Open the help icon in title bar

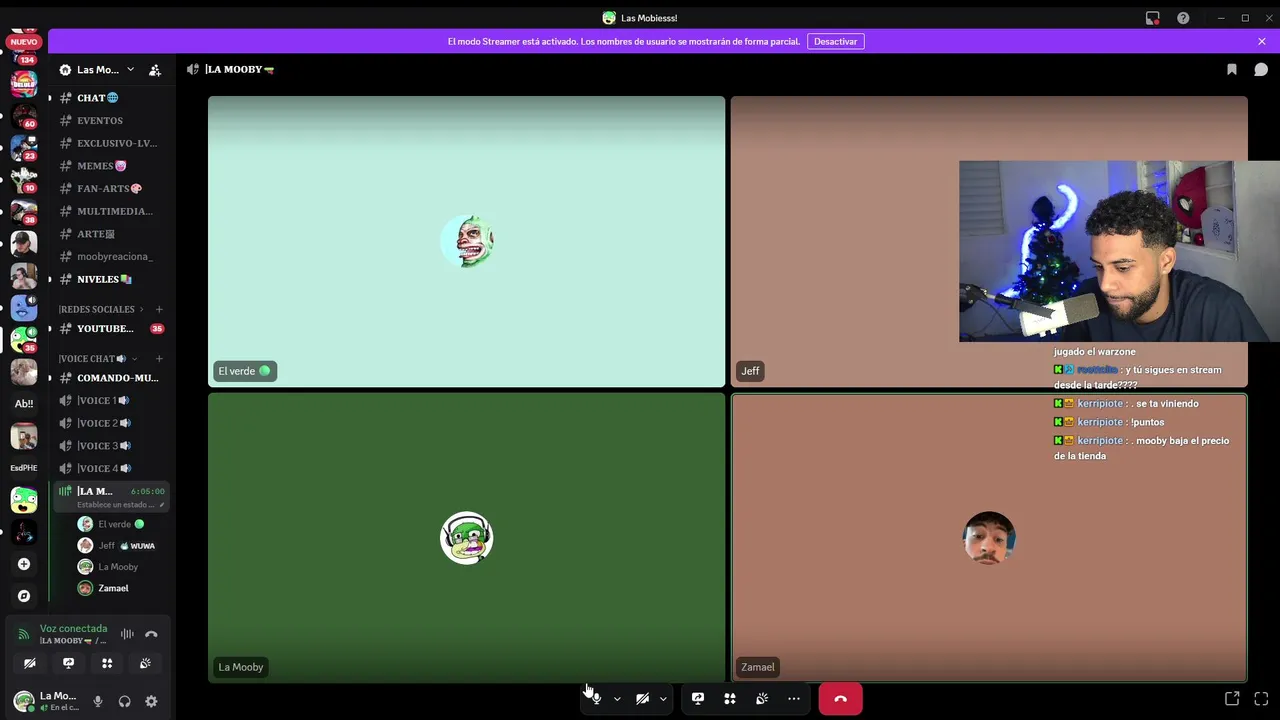click(x=1183, y=18)
